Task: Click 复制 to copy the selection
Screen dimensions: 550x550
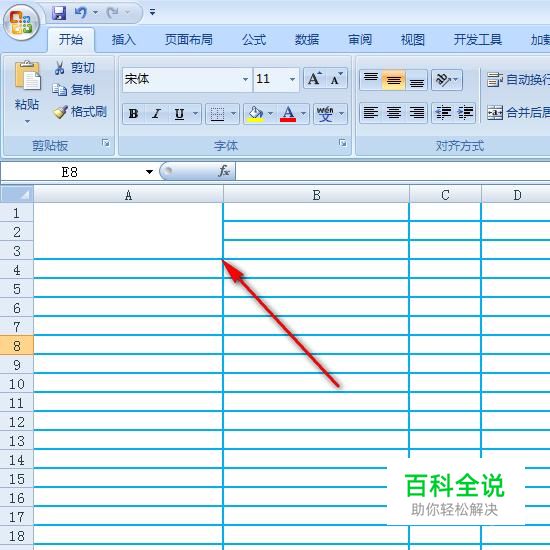Action: (x=74, y=90)
